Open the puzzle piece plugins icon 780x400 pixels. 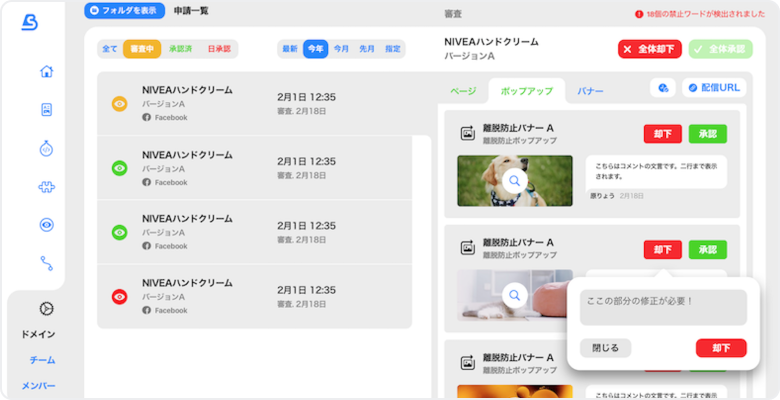coord(46,187)
